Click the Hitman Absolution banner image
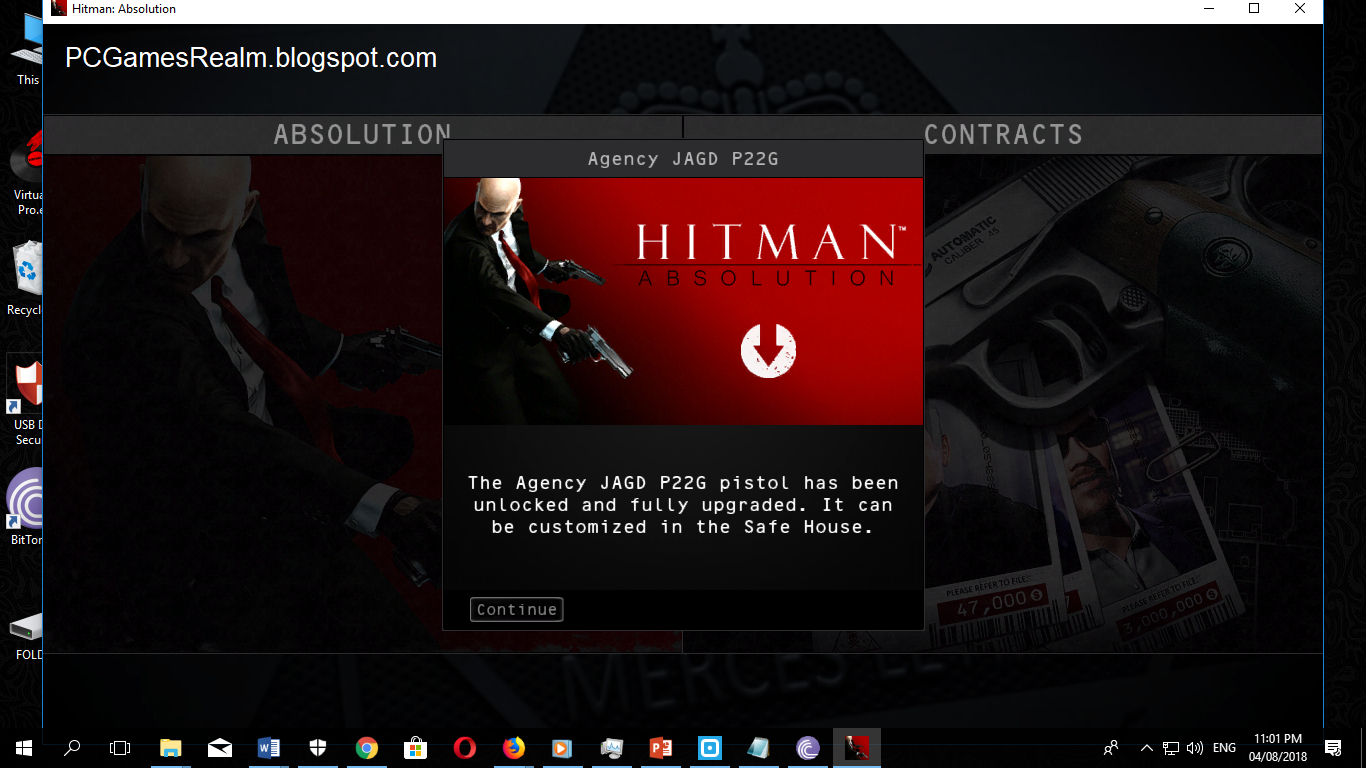 coord(683,301)
